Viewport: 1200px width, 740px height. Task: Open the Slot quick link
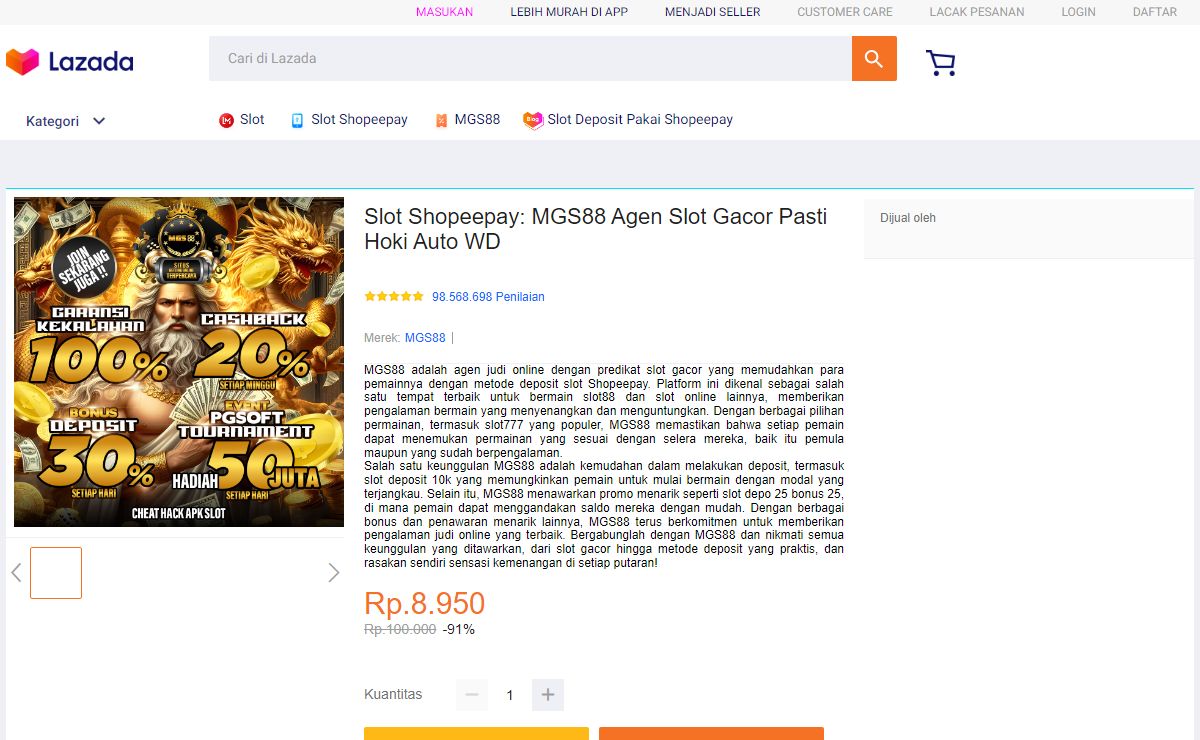252,120
